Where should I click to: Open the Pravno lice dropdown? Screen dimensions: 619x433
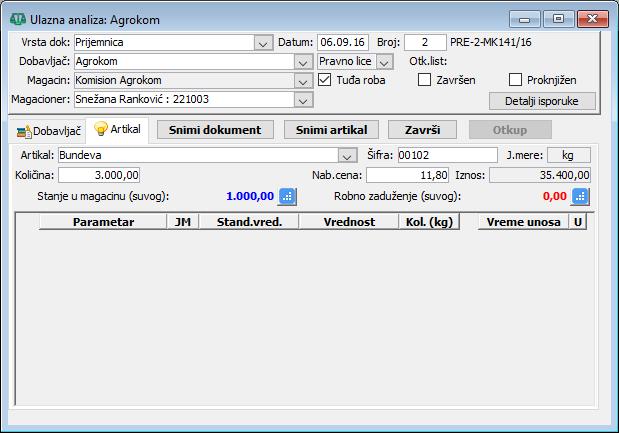tap(384, 62)
